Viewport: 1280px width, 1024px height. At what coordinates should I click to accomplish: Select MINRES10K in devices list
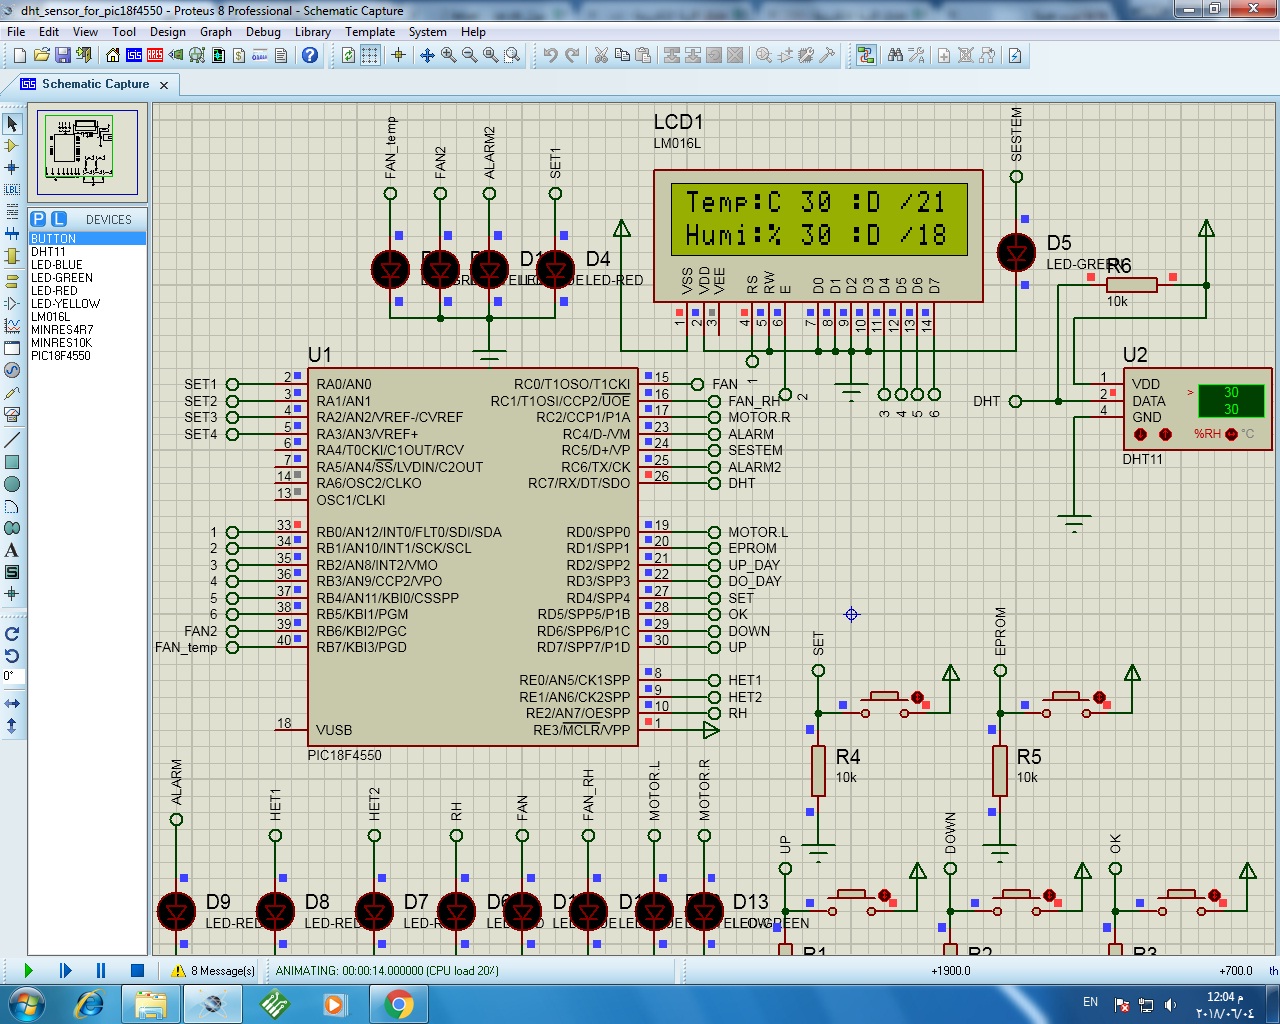(62, 343)
